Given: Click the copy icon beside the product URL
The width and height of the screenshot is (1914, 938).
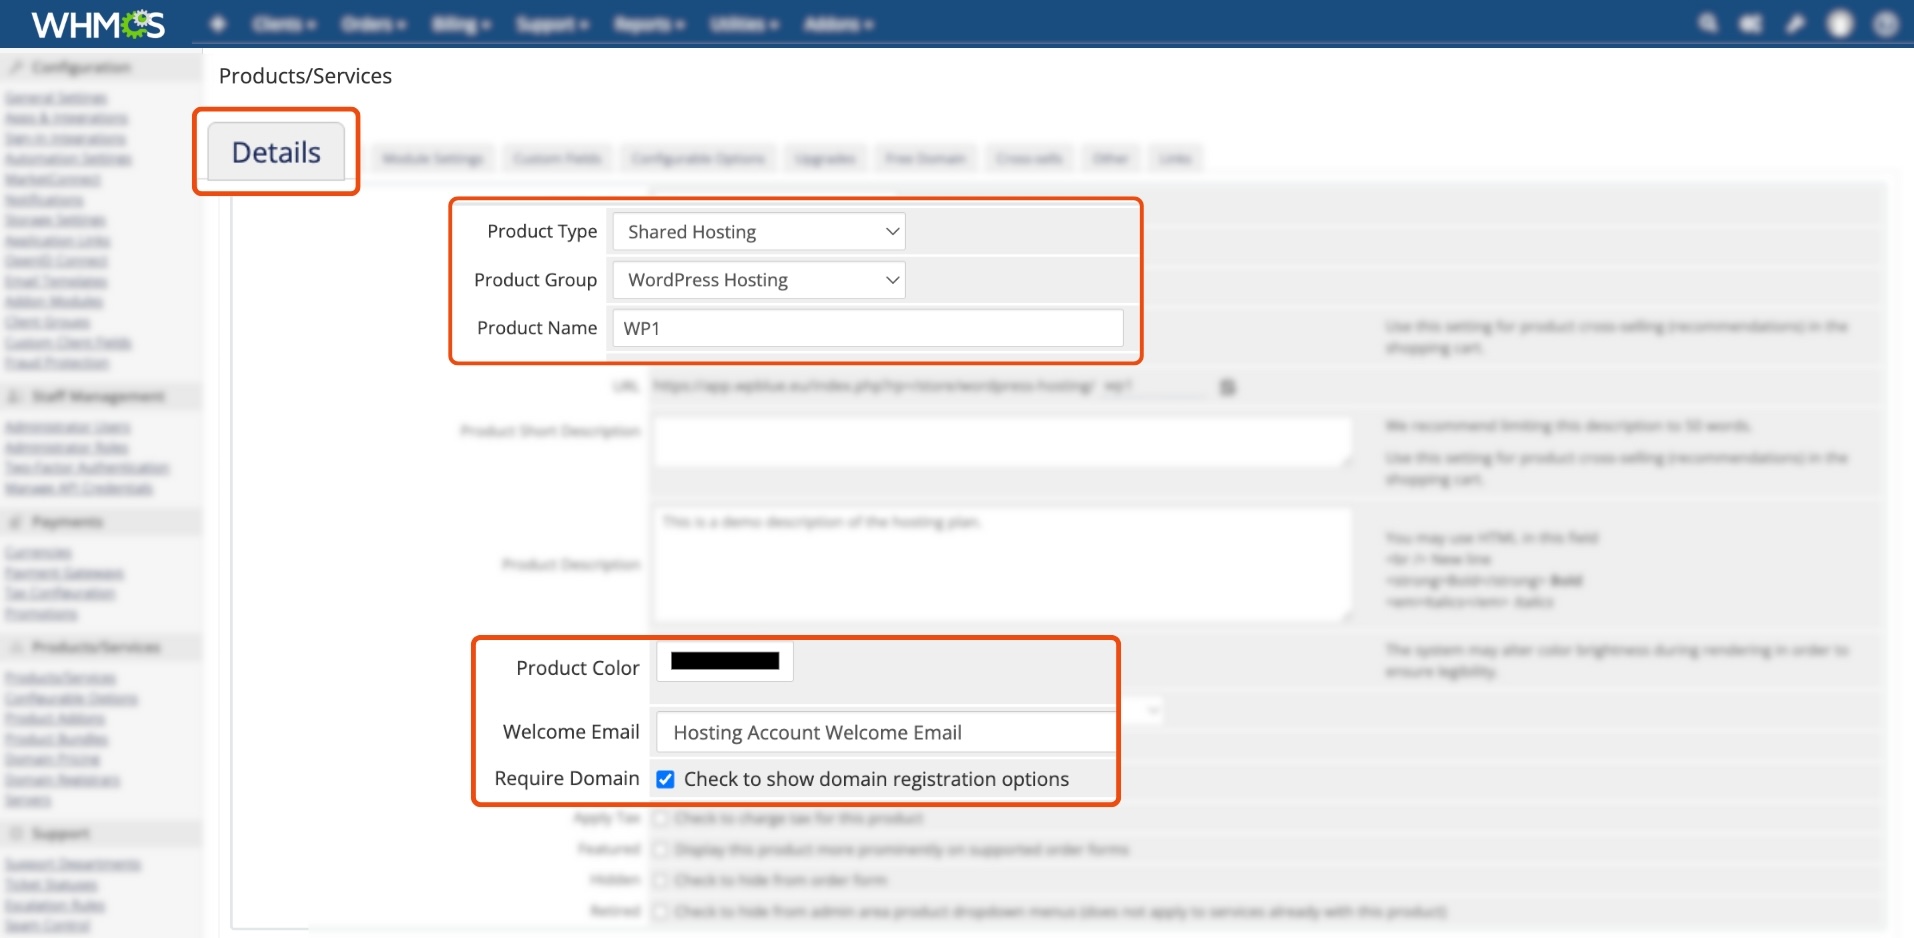Looking at the screenshot, I should pos(1228,387).
